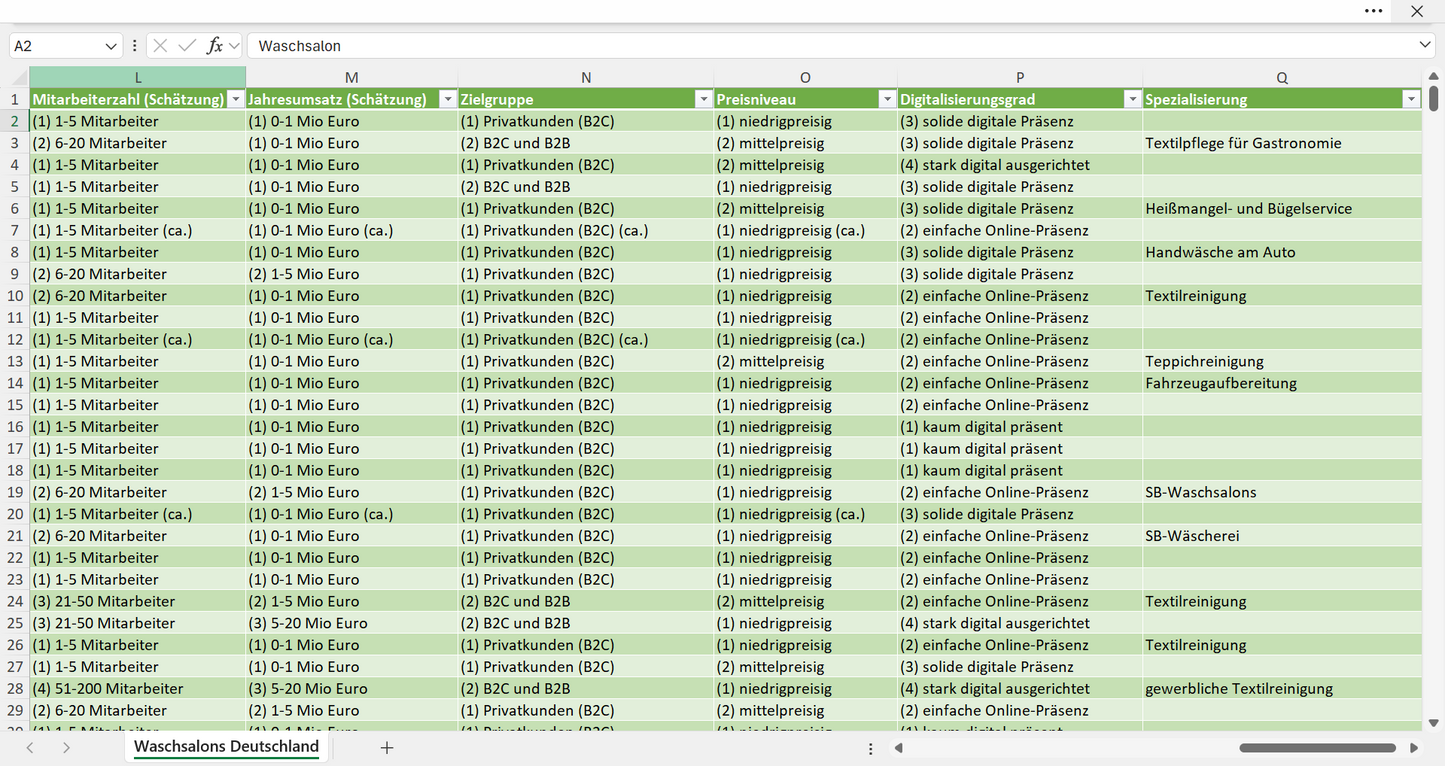Select column N header
This screenshot has height=766, width=1445.
[x=586, y=77]
